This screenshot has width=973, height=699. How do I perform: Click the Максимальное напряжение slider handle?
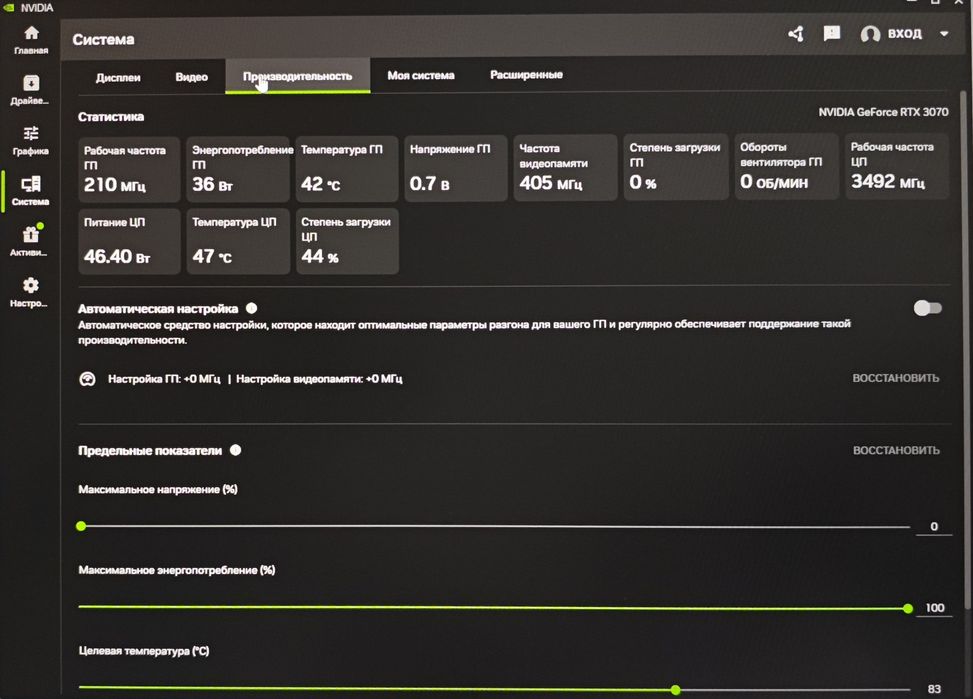pos(81,526)
